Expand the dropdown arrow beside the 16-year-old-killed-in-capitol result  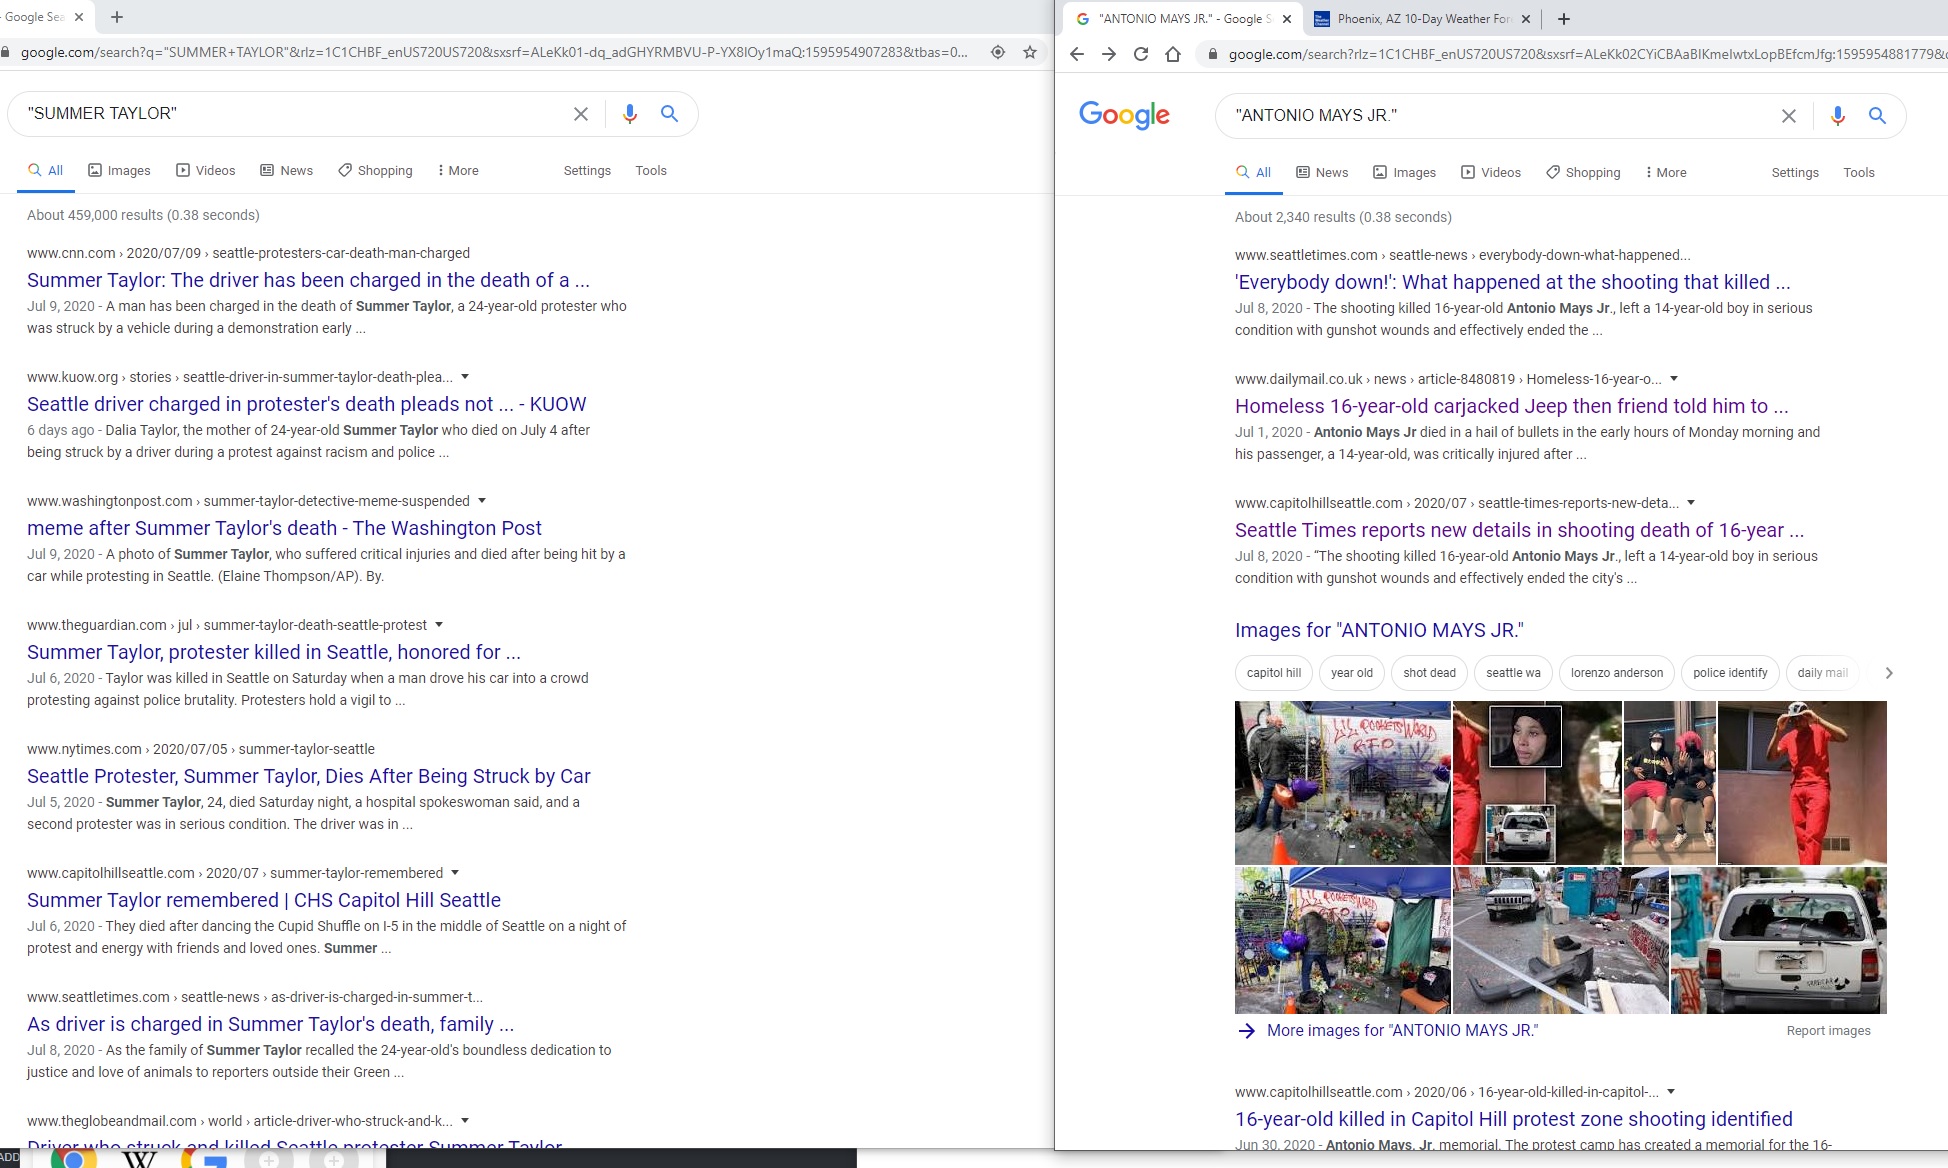1671,1092
